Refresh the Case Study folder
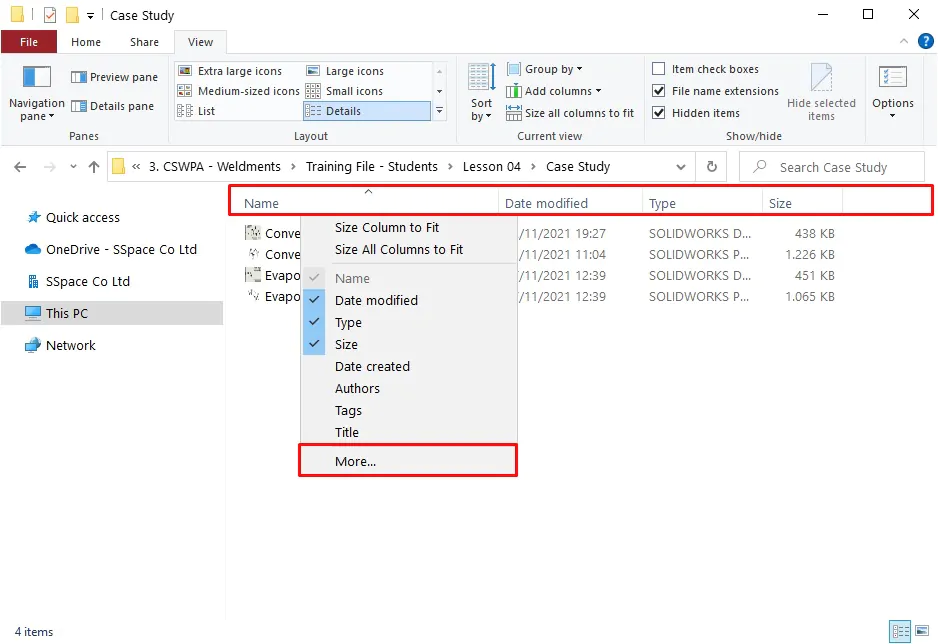 711,167
